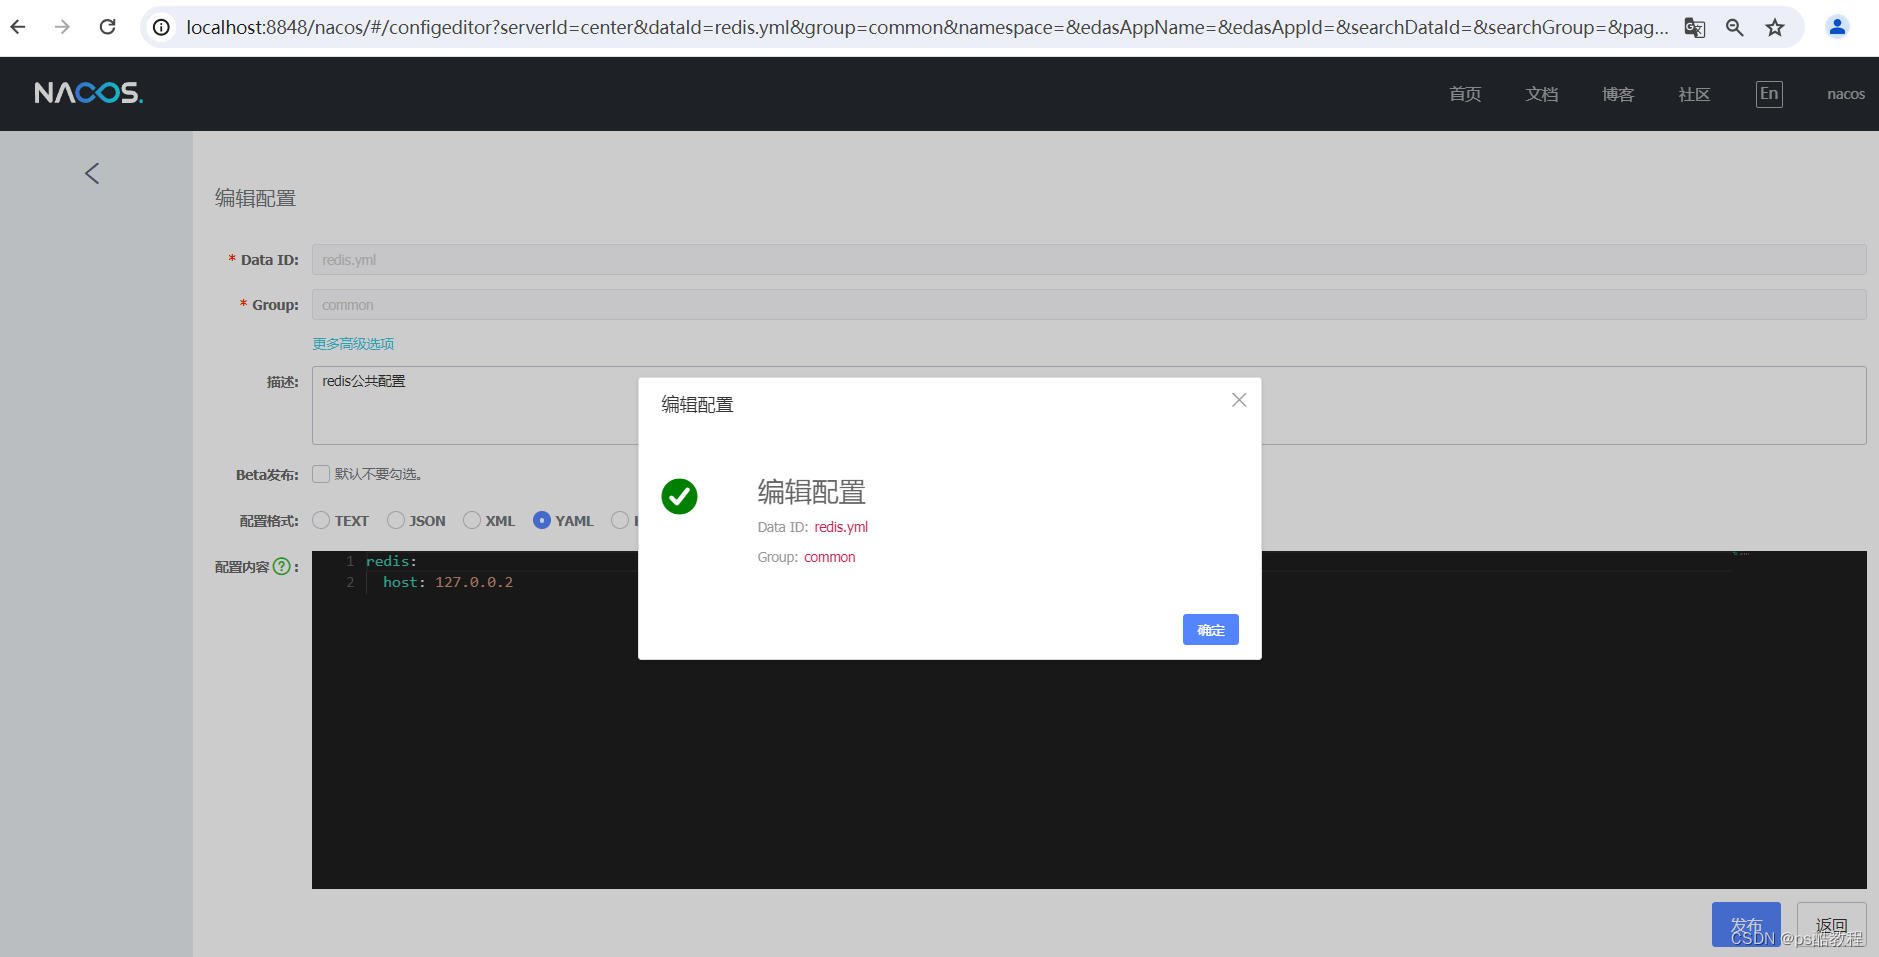The width and height of the screenshot is (1879, 957).
Task: Open the nacos user menu
Action: (1845, 94)
